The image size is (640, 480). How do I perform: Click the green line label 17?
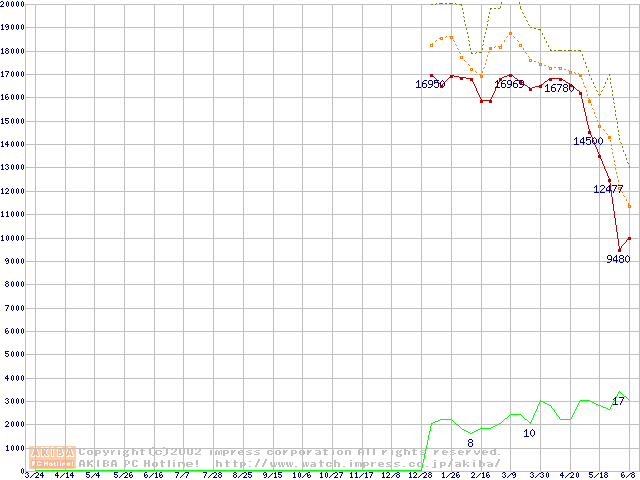[x=618, y=401]
